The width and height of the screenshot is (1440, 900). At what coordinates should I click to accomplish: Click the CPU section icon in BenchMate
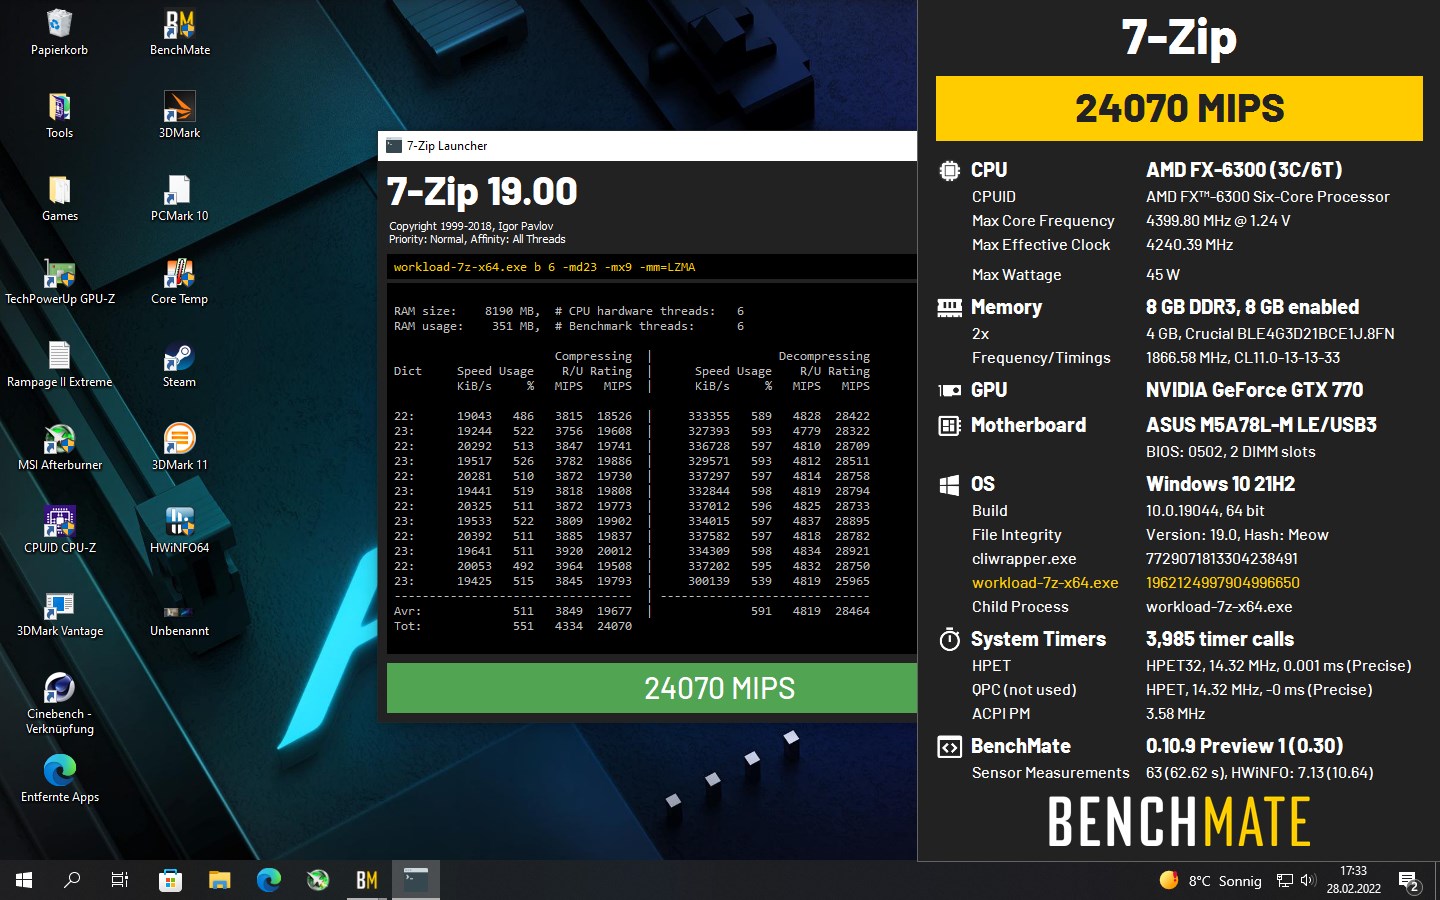pos(949,170)
